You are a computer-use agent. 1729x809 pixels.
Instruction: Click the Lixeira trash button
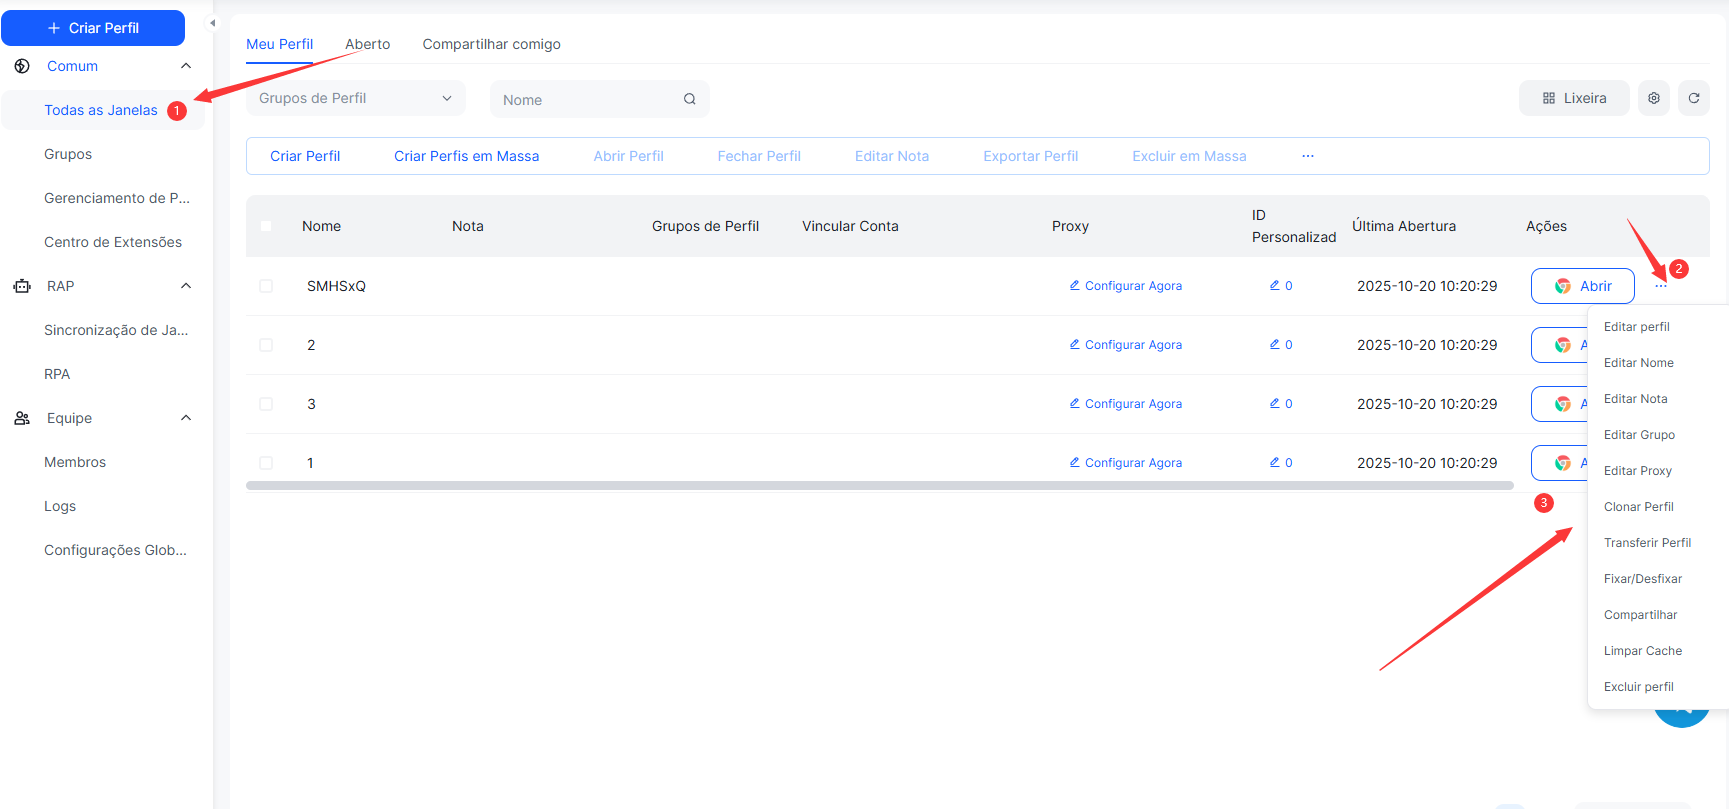1574,98
